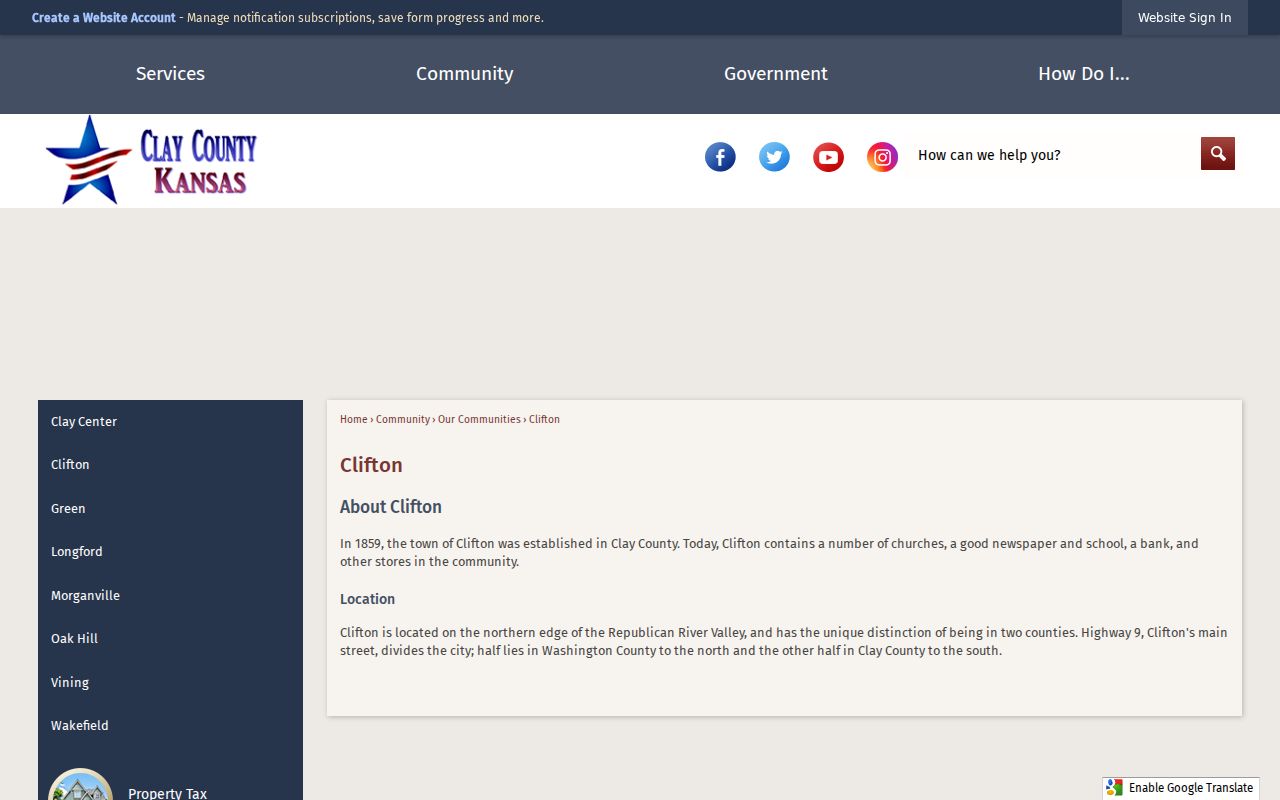The image size is (1280, 800).
Task: Click the Clifton breadcrumb link
Action: pyautogui.click(x=544, y=420)
